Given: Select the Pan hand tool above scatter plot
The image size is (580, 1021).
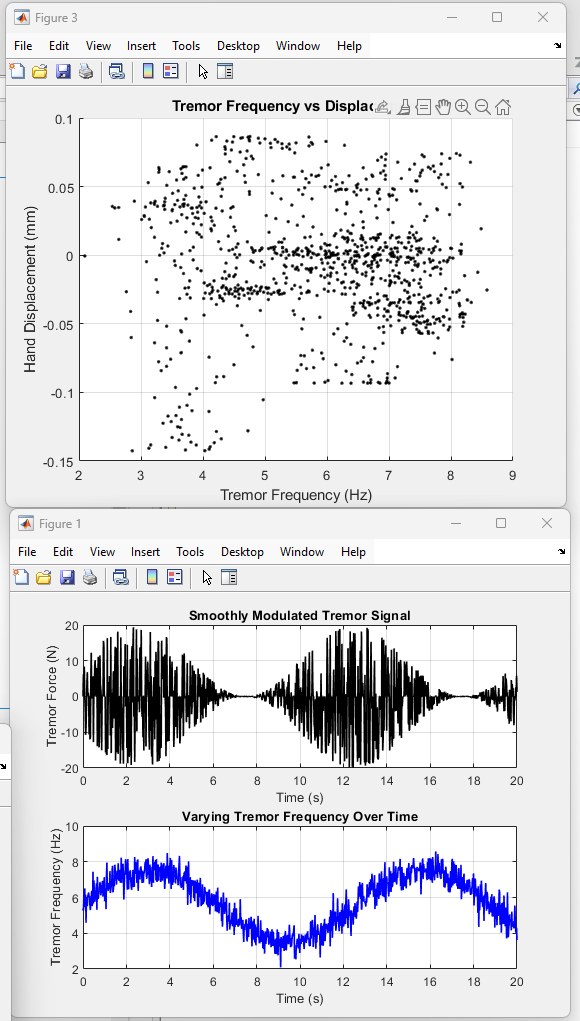Looking at the screenshot, I should [x=443, y=107].
